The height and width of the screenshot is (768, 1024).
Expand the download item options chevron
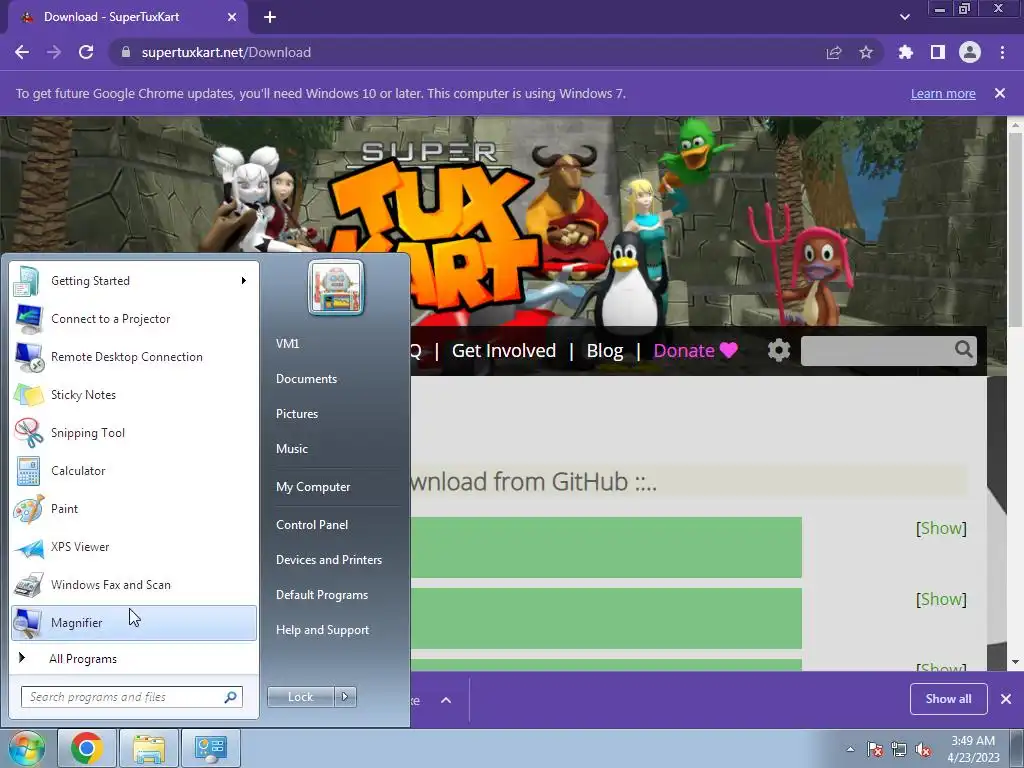[446, 700]
